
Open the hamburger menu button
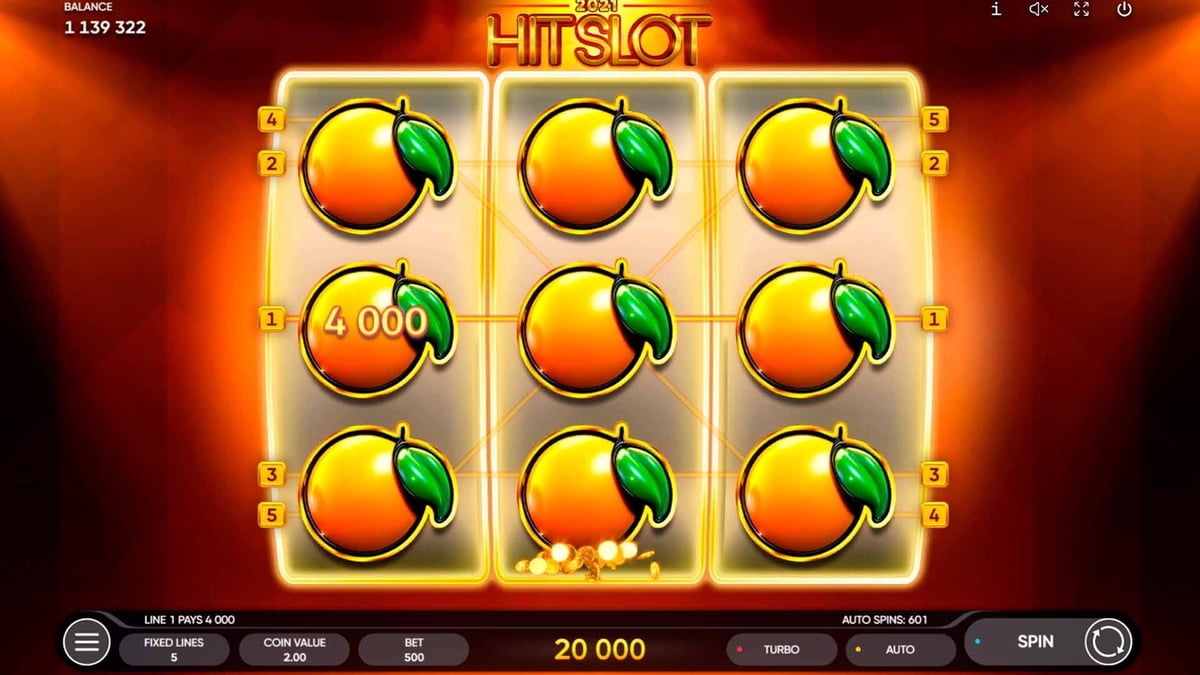click(x=87, y=642)
